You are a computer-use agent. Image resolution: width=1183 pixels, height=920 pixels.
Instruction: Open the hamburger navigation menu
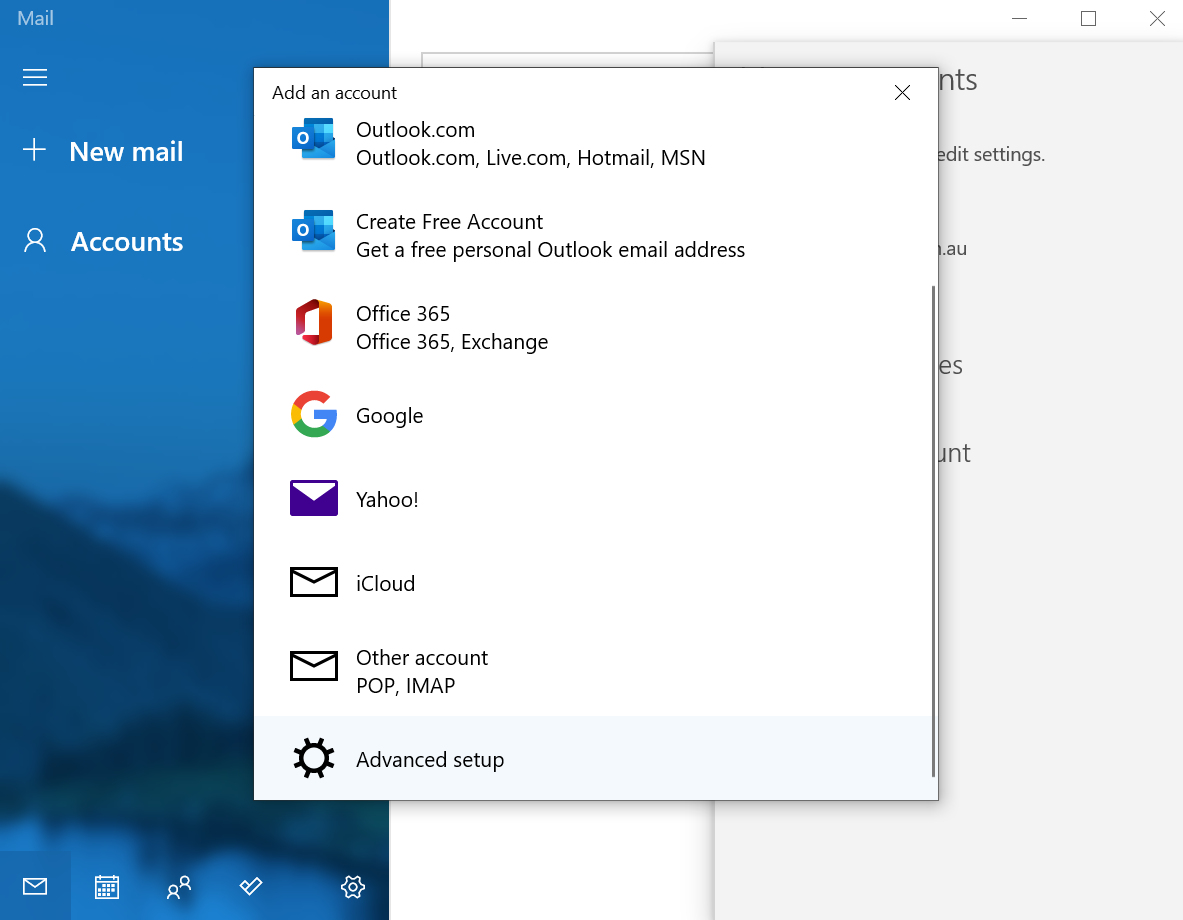(35, 77)
